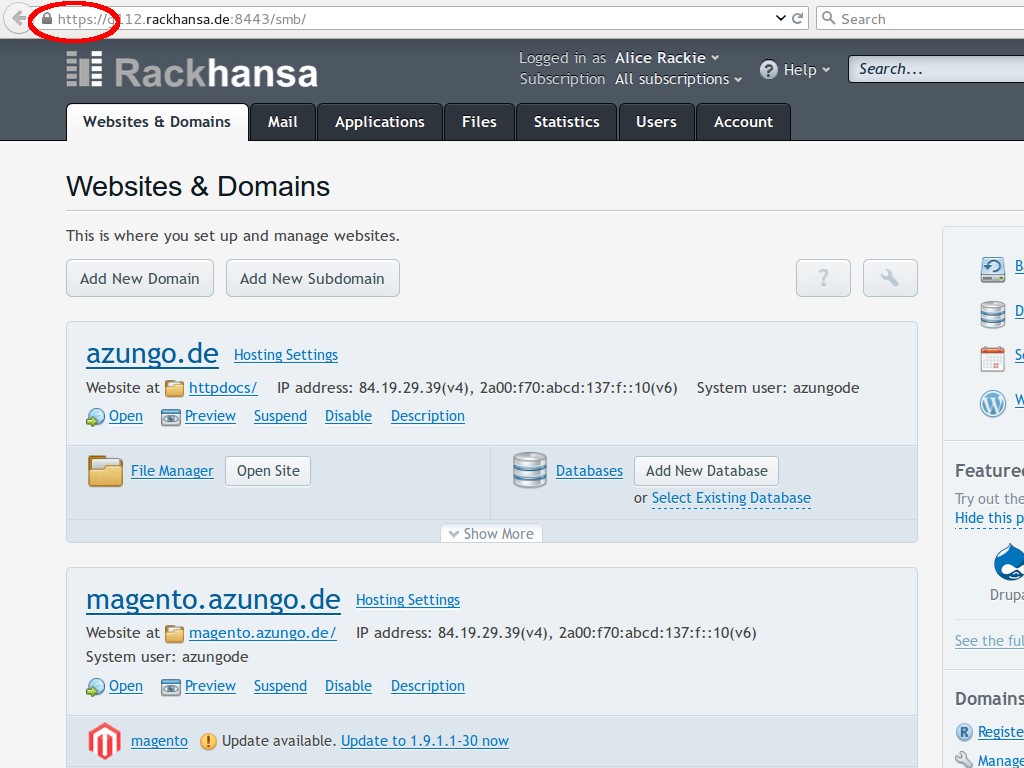Screen dimensions: 1024x768
Task: Expand the Help dropdown menu
Action: click(807, 70)
